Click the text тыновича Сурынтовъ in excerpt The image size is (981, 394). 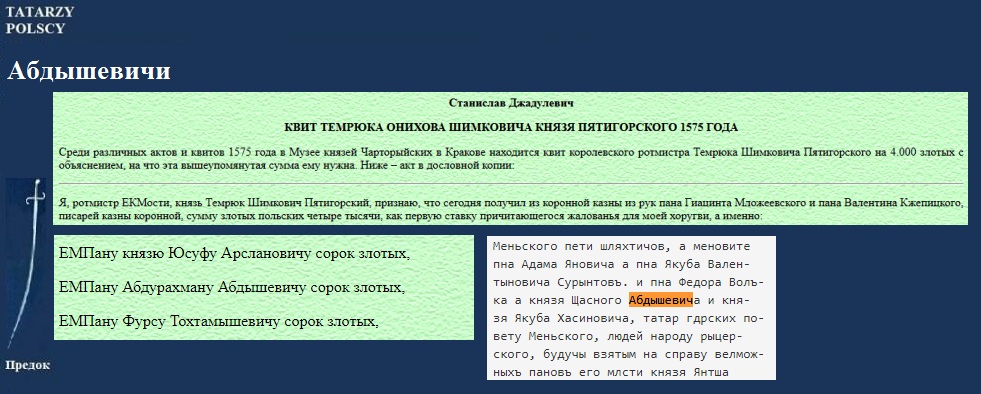pyautogui.click(x=559, y=283)
